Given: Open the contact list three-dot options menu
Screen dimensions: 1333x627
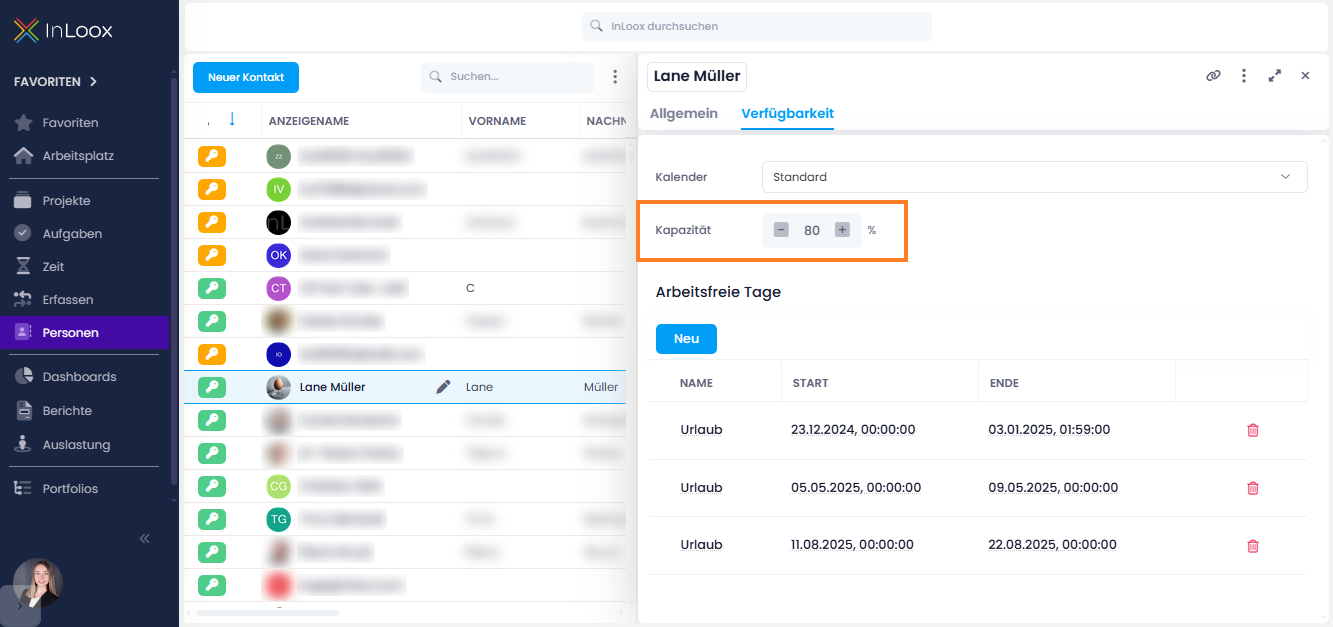Looking at the screenshot, I should (615, 77).
